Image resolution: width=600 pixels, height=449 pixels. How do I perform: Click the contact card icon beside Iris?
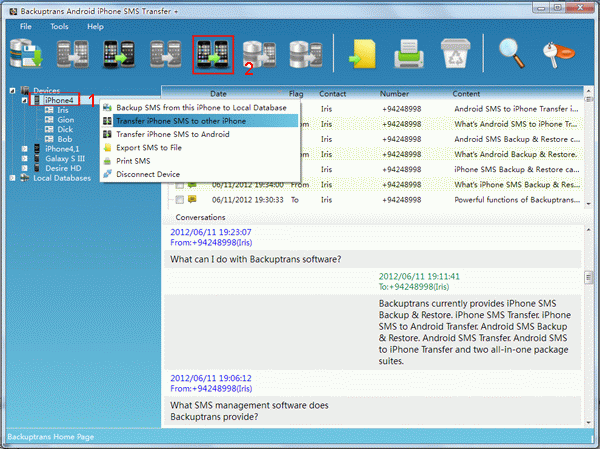coord(49,110)
